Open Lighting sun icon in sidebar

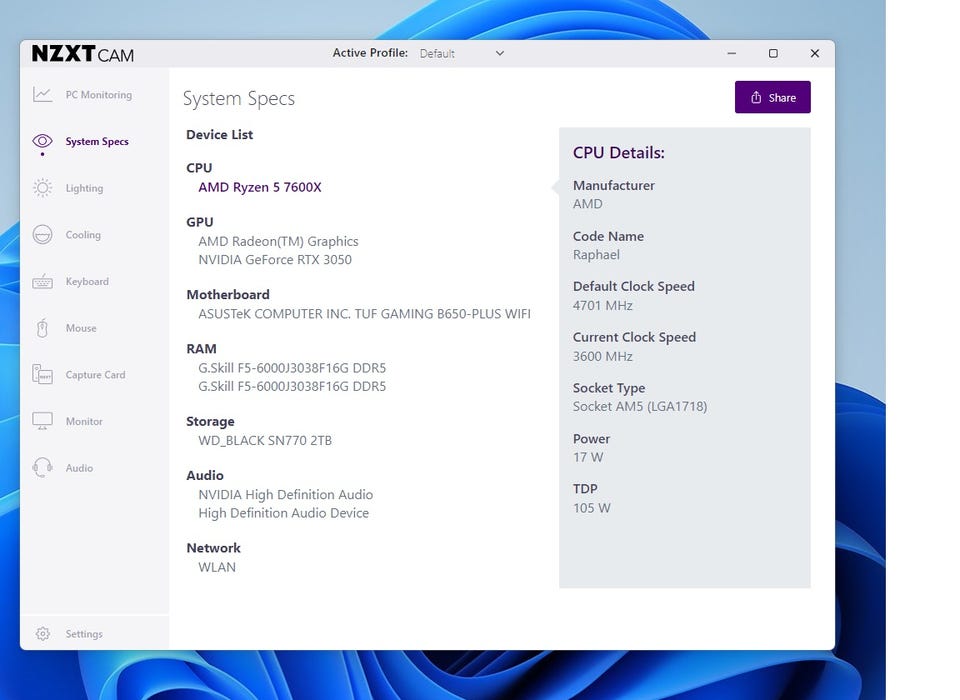coord(42,188)
